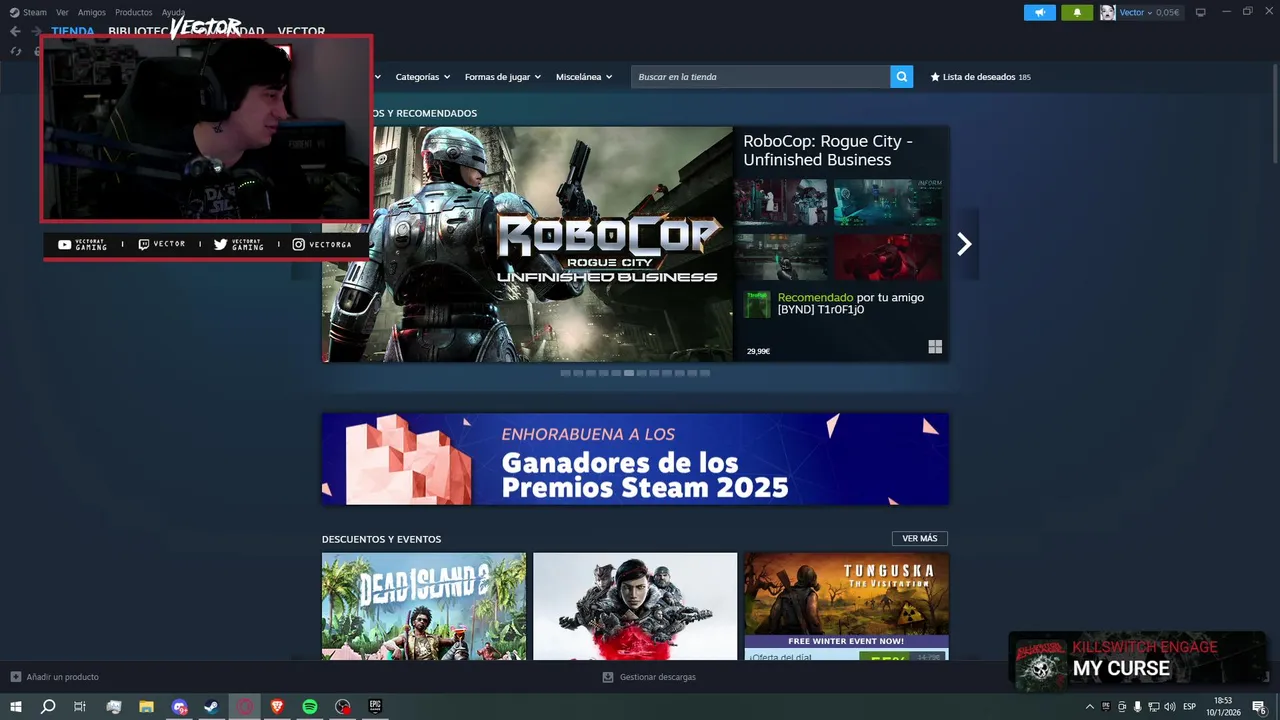Click the Vector account avatar
The width and height of the screenshot is (1280, 720).
1108,12
